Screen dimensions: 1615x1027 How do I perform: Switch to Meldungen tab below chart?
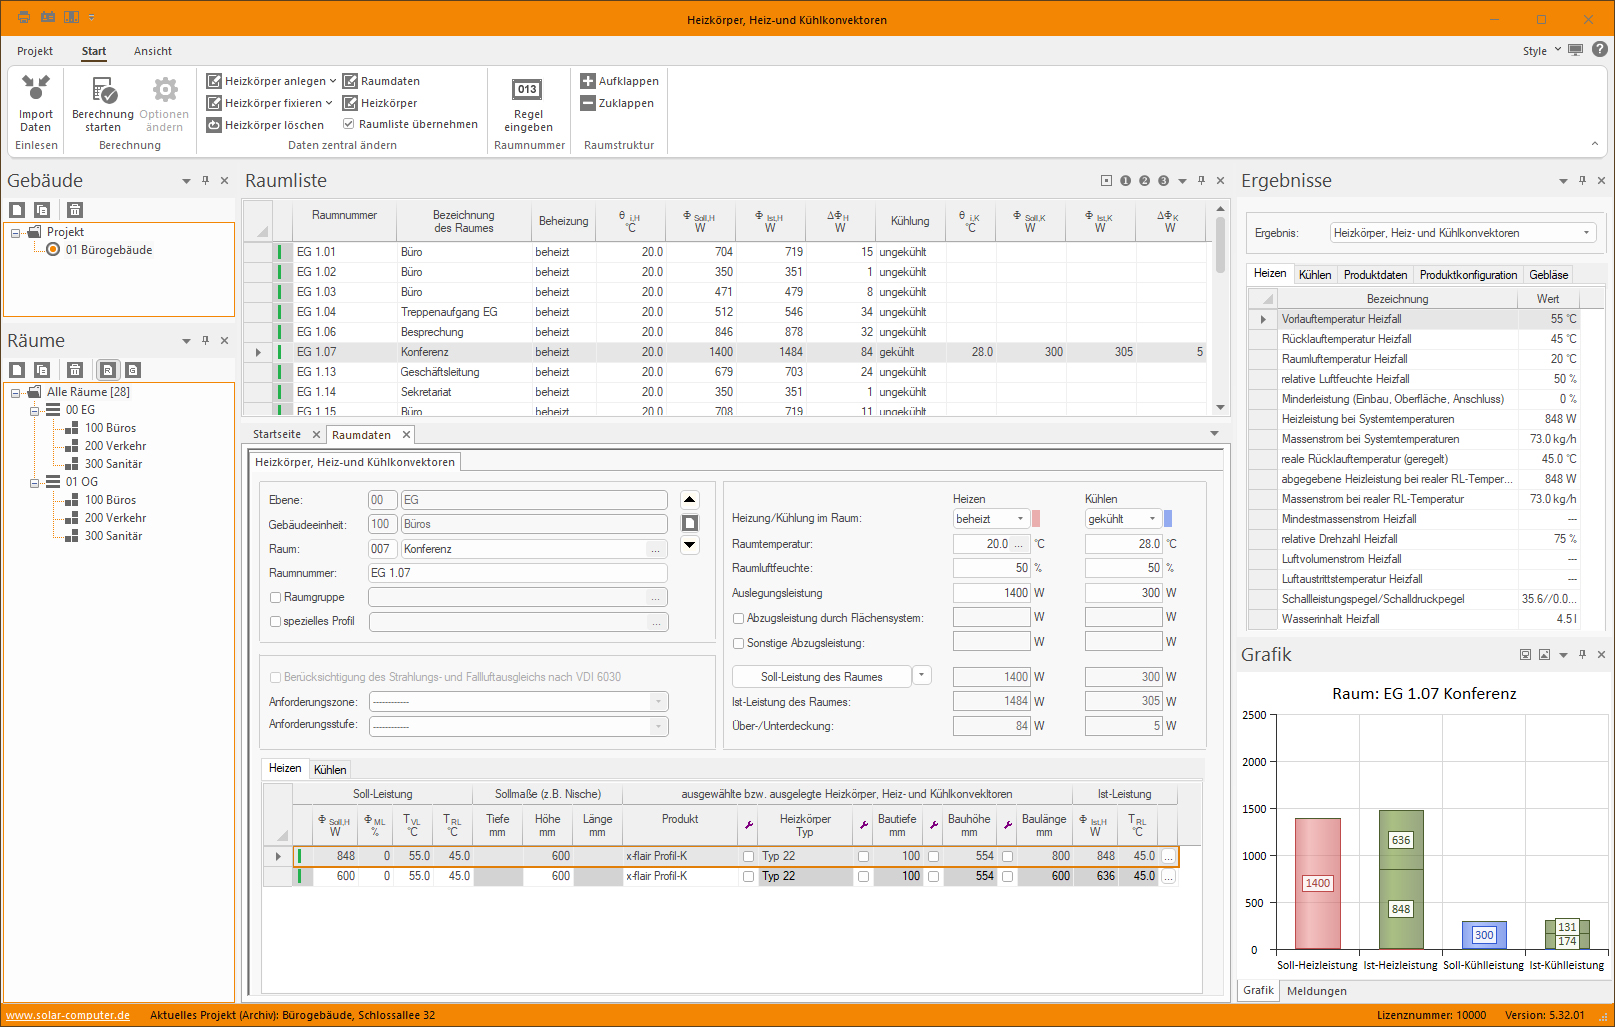[1316, 991]
